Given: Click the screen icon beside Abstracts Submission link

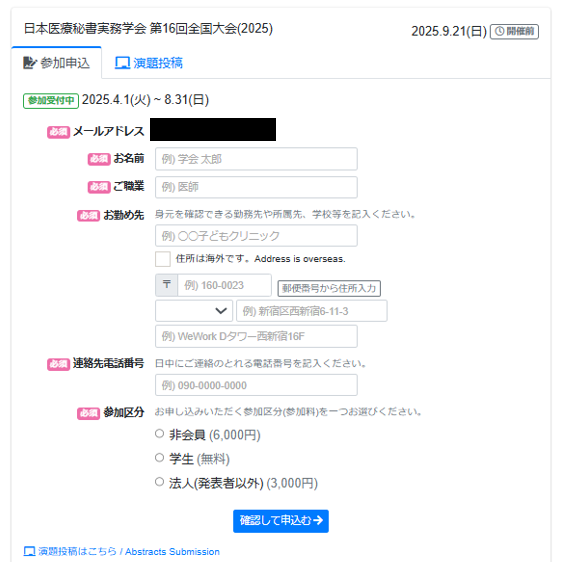Looking at the screenshot, I should point(29,551).
